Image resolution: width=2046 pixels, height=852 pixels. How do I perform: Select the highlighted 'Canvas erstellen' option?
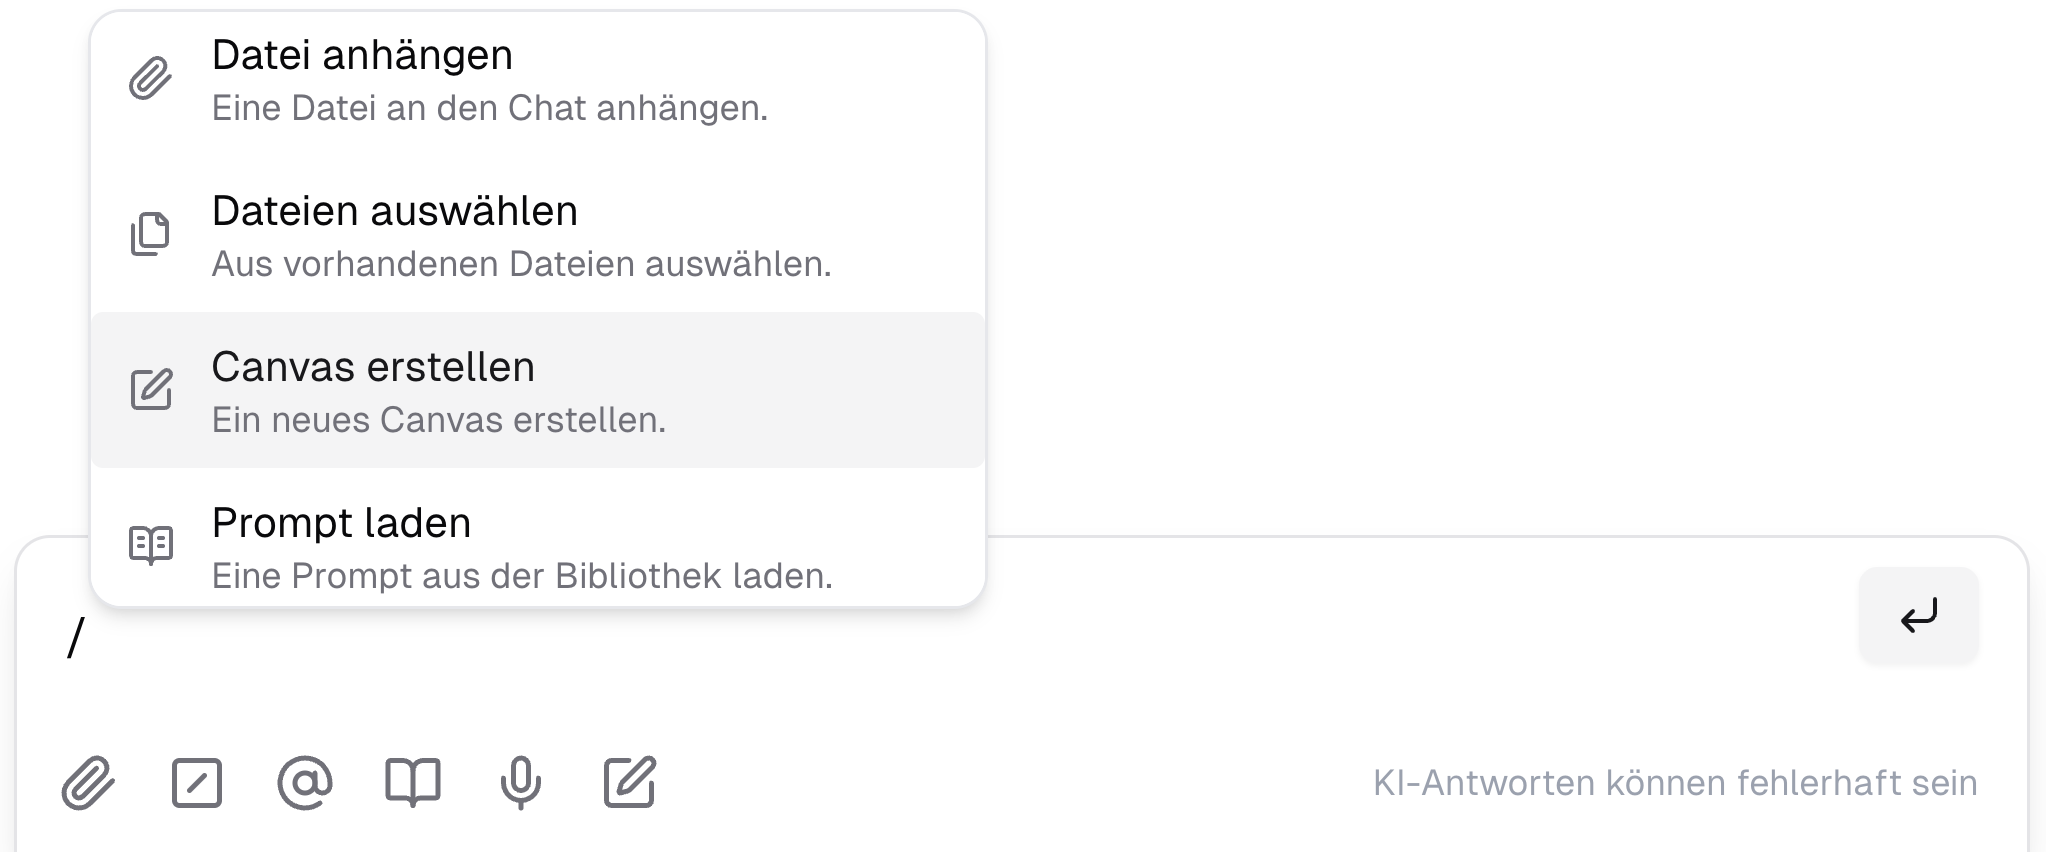[373, 367]
